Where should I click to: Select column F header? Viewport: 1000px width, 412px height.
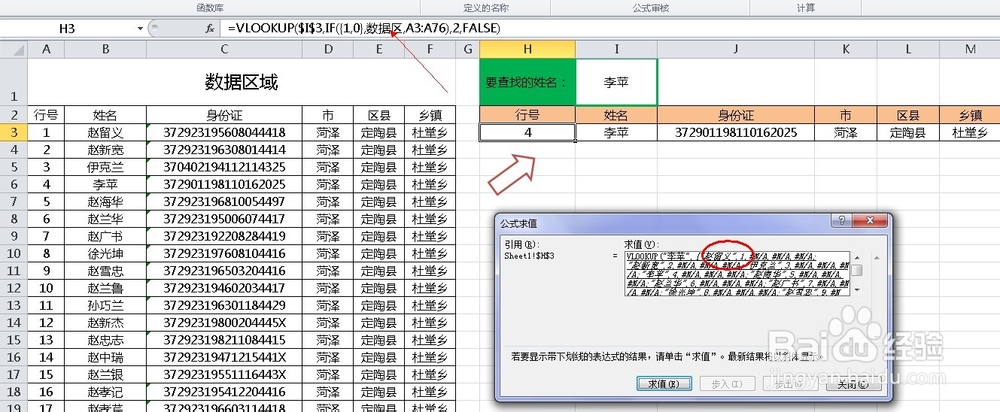point(430,49)
